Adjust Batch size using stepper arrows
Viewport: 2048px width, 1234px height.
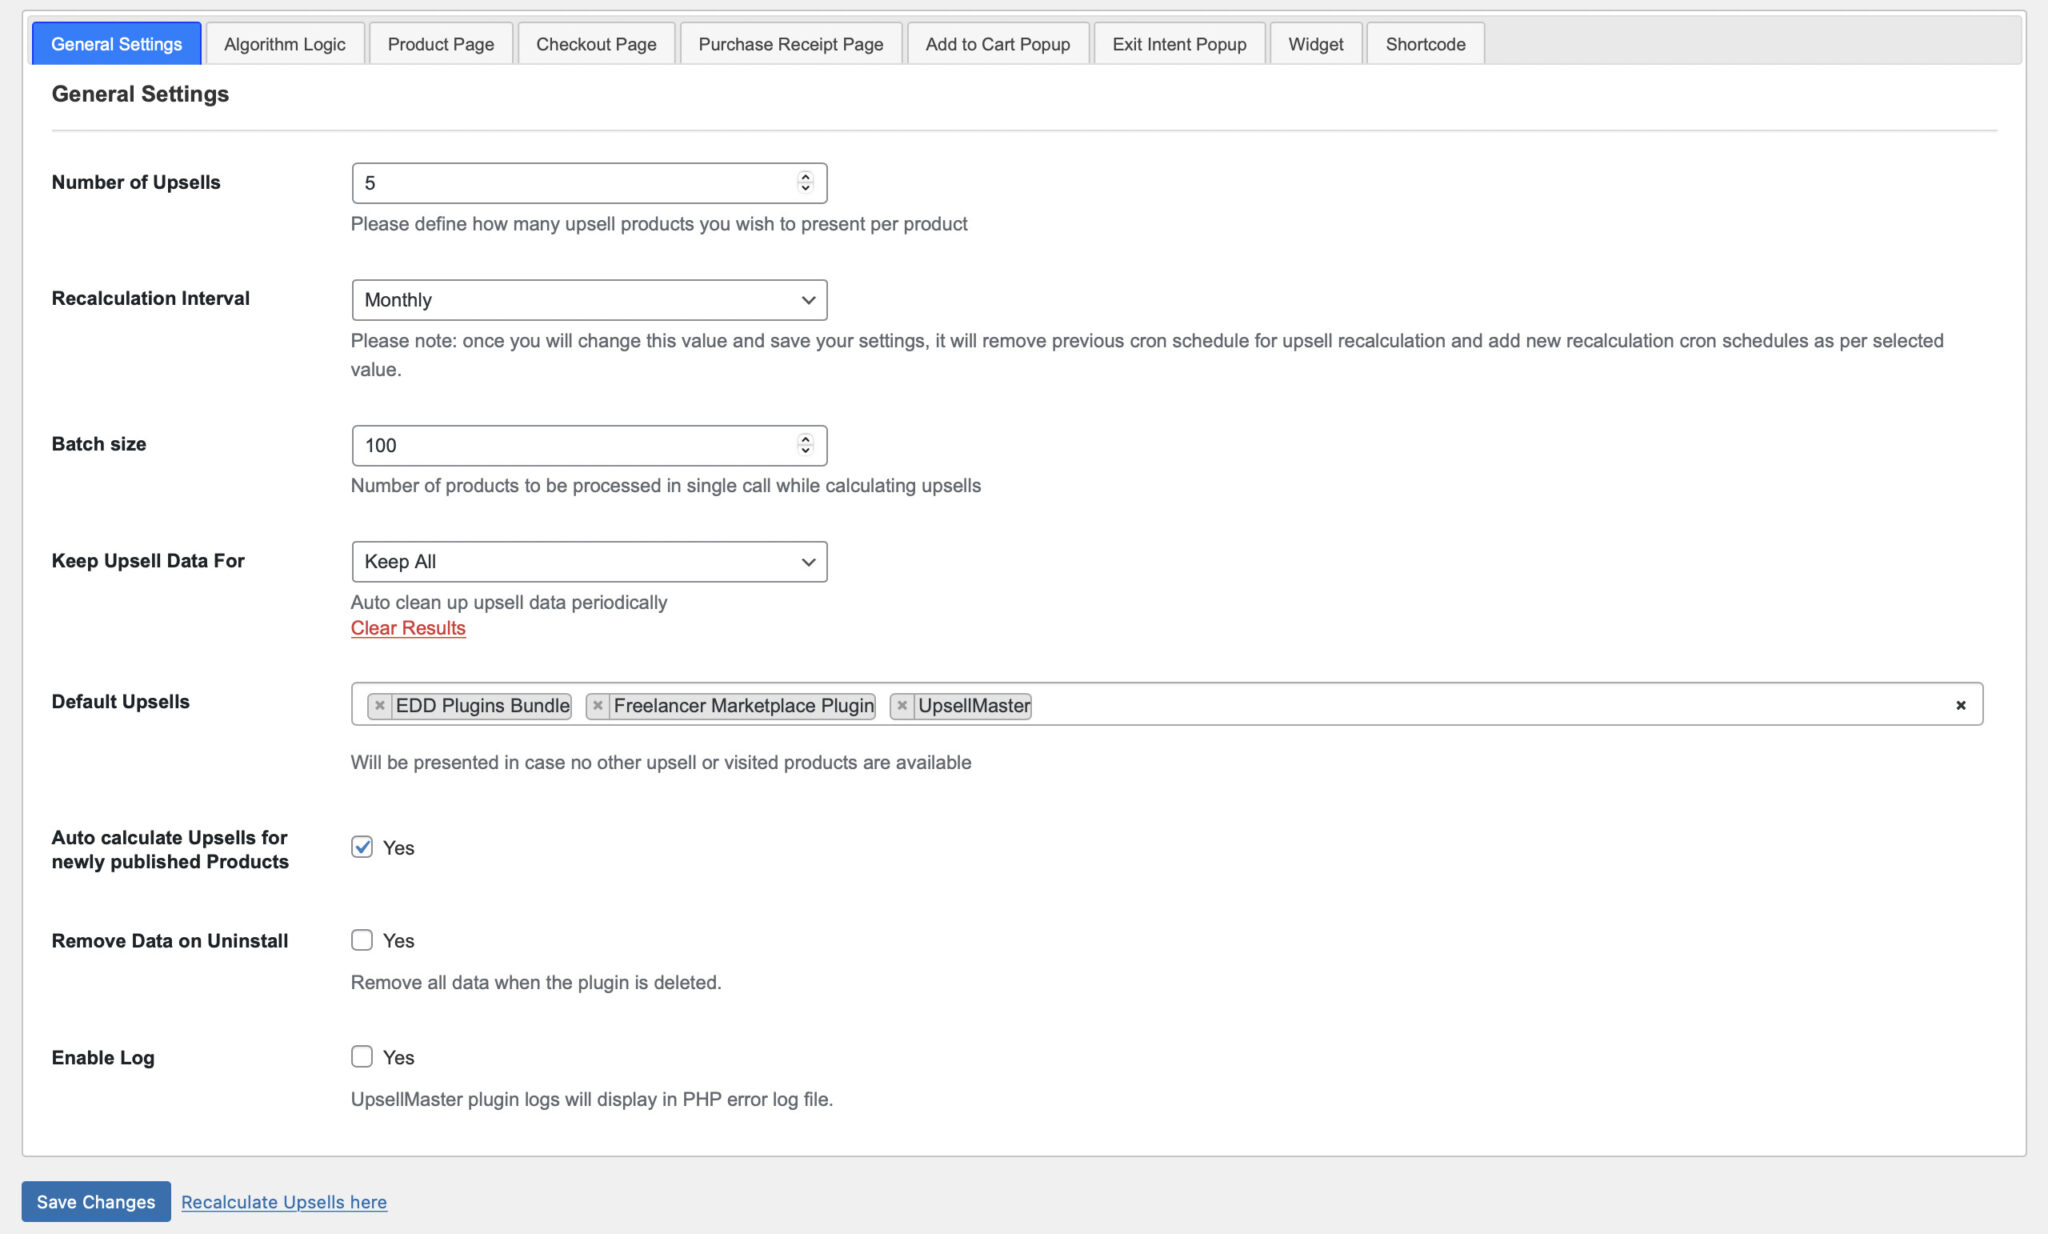[805, 445]
